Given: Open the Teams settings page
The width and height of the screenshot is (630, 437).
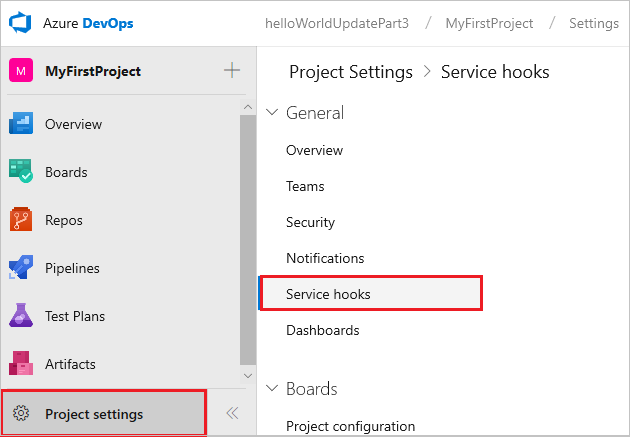Looking at the screenshot, I should point(305,186).
